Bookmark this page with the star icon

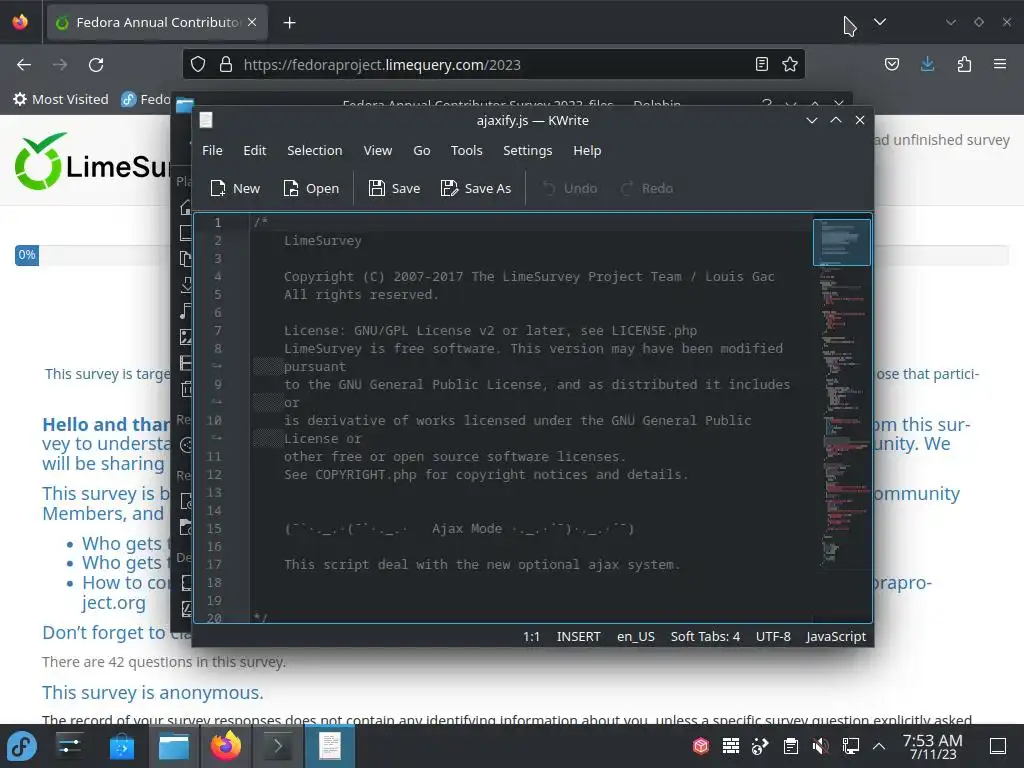pos(790,64)
